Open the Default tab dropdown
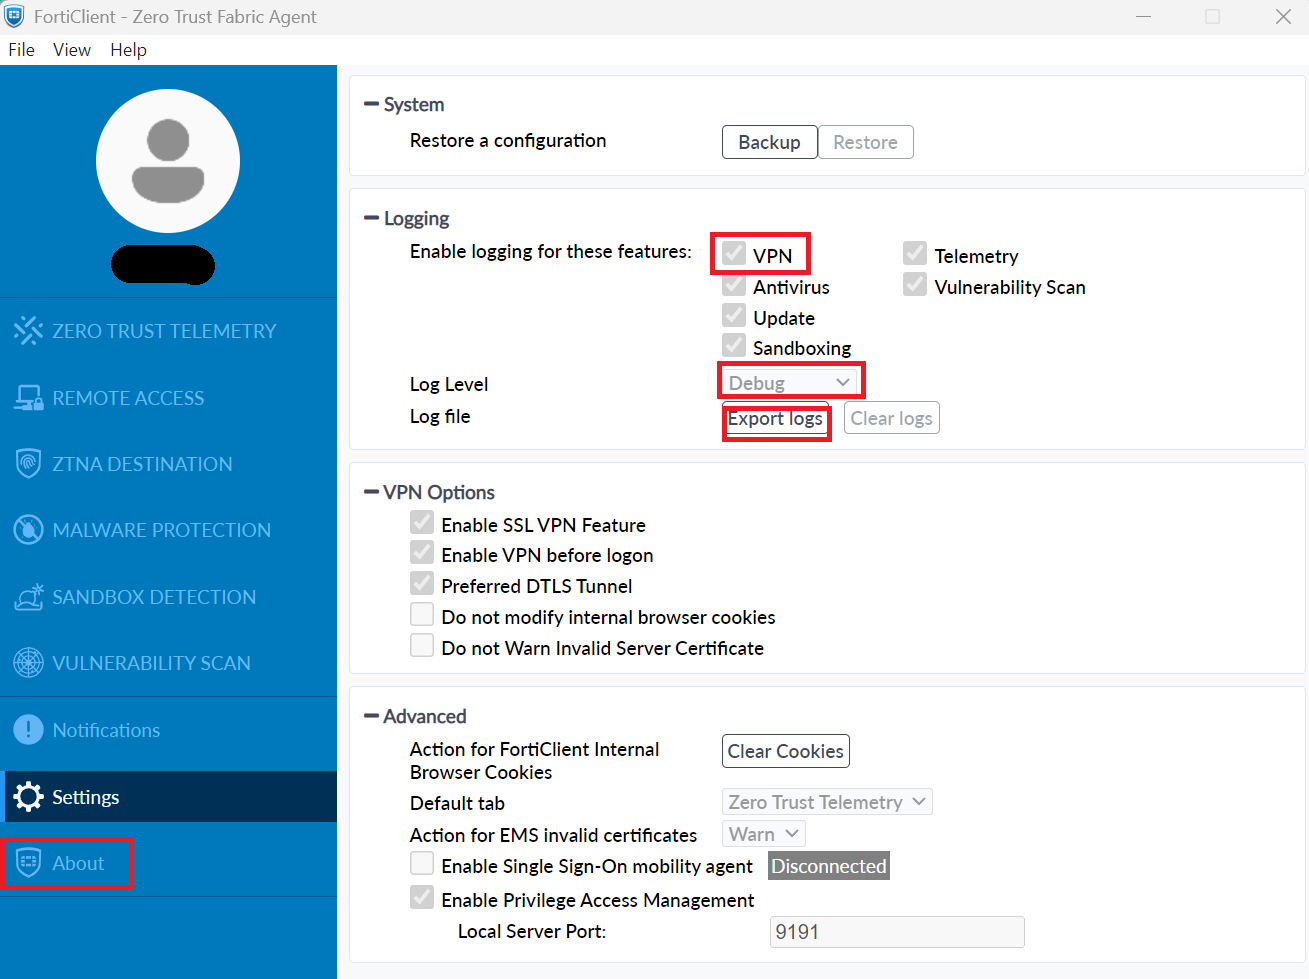 pos(827,802)
